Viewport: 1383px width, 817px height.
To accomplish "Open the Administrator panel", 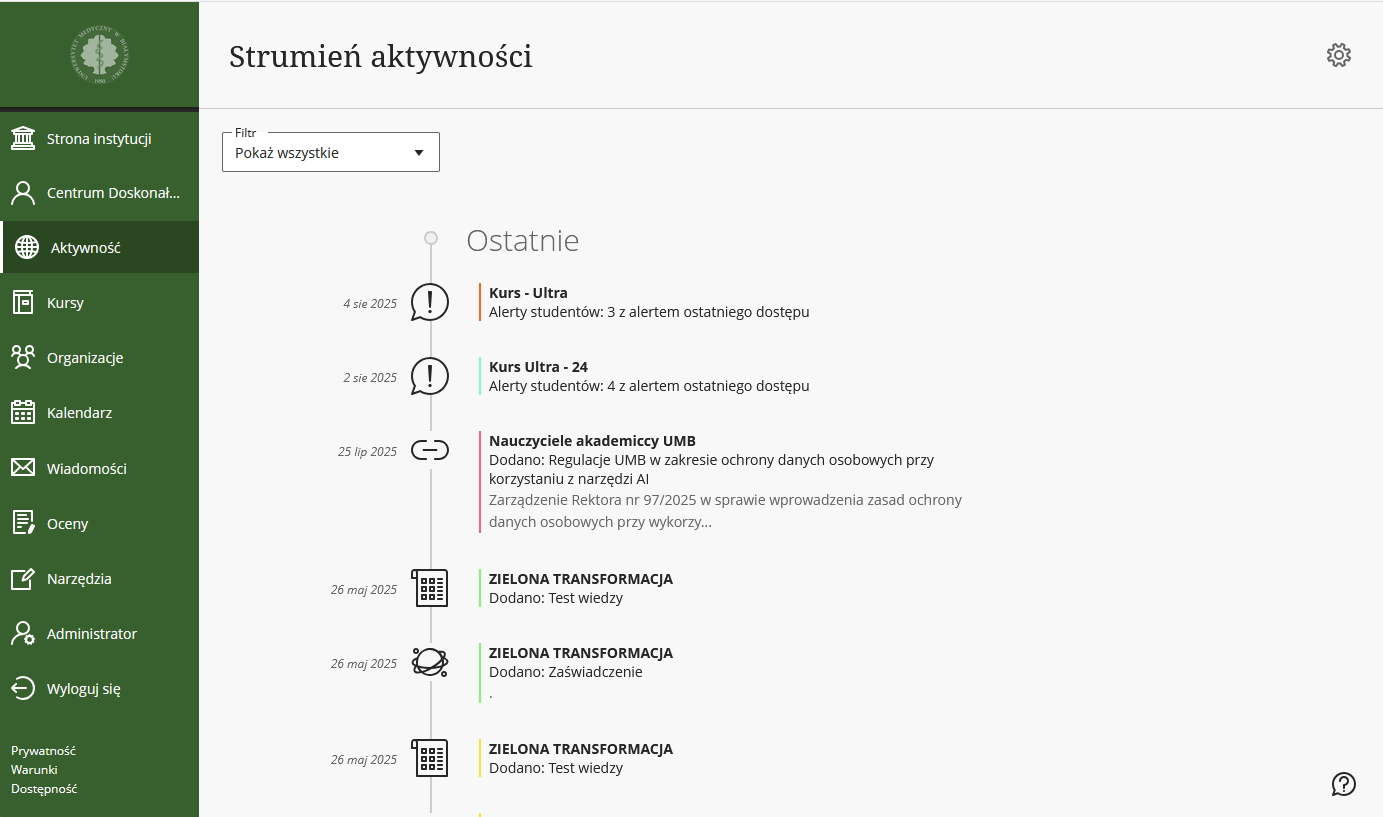I will click(x=91, y=633).
